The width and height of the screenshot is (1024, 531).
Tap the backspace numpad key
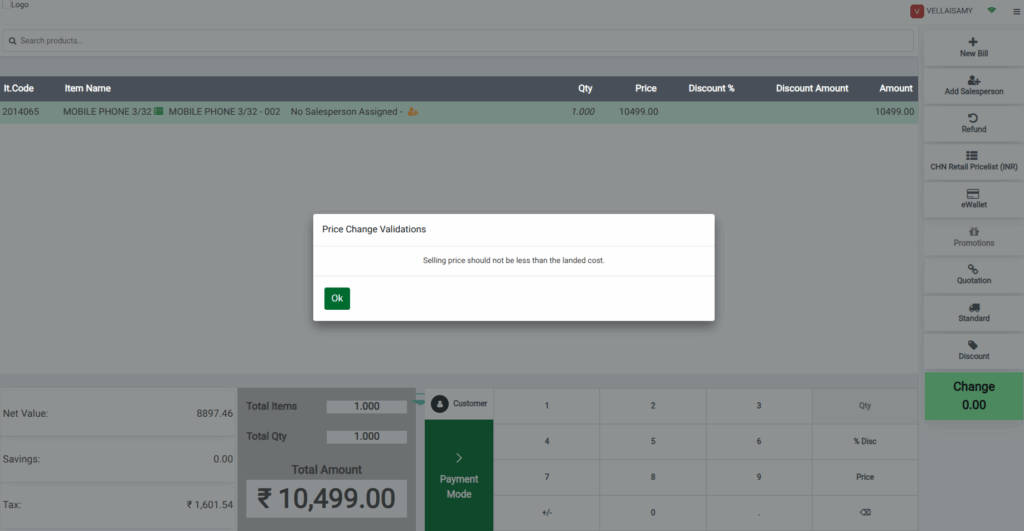(x=865, y=513)
